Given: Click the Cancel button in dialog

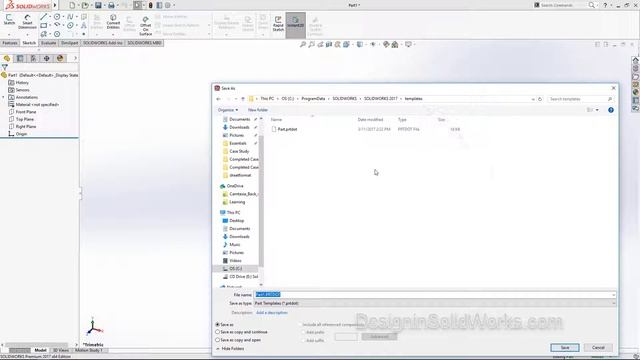Looking at the screenshot, I should 598,347.
